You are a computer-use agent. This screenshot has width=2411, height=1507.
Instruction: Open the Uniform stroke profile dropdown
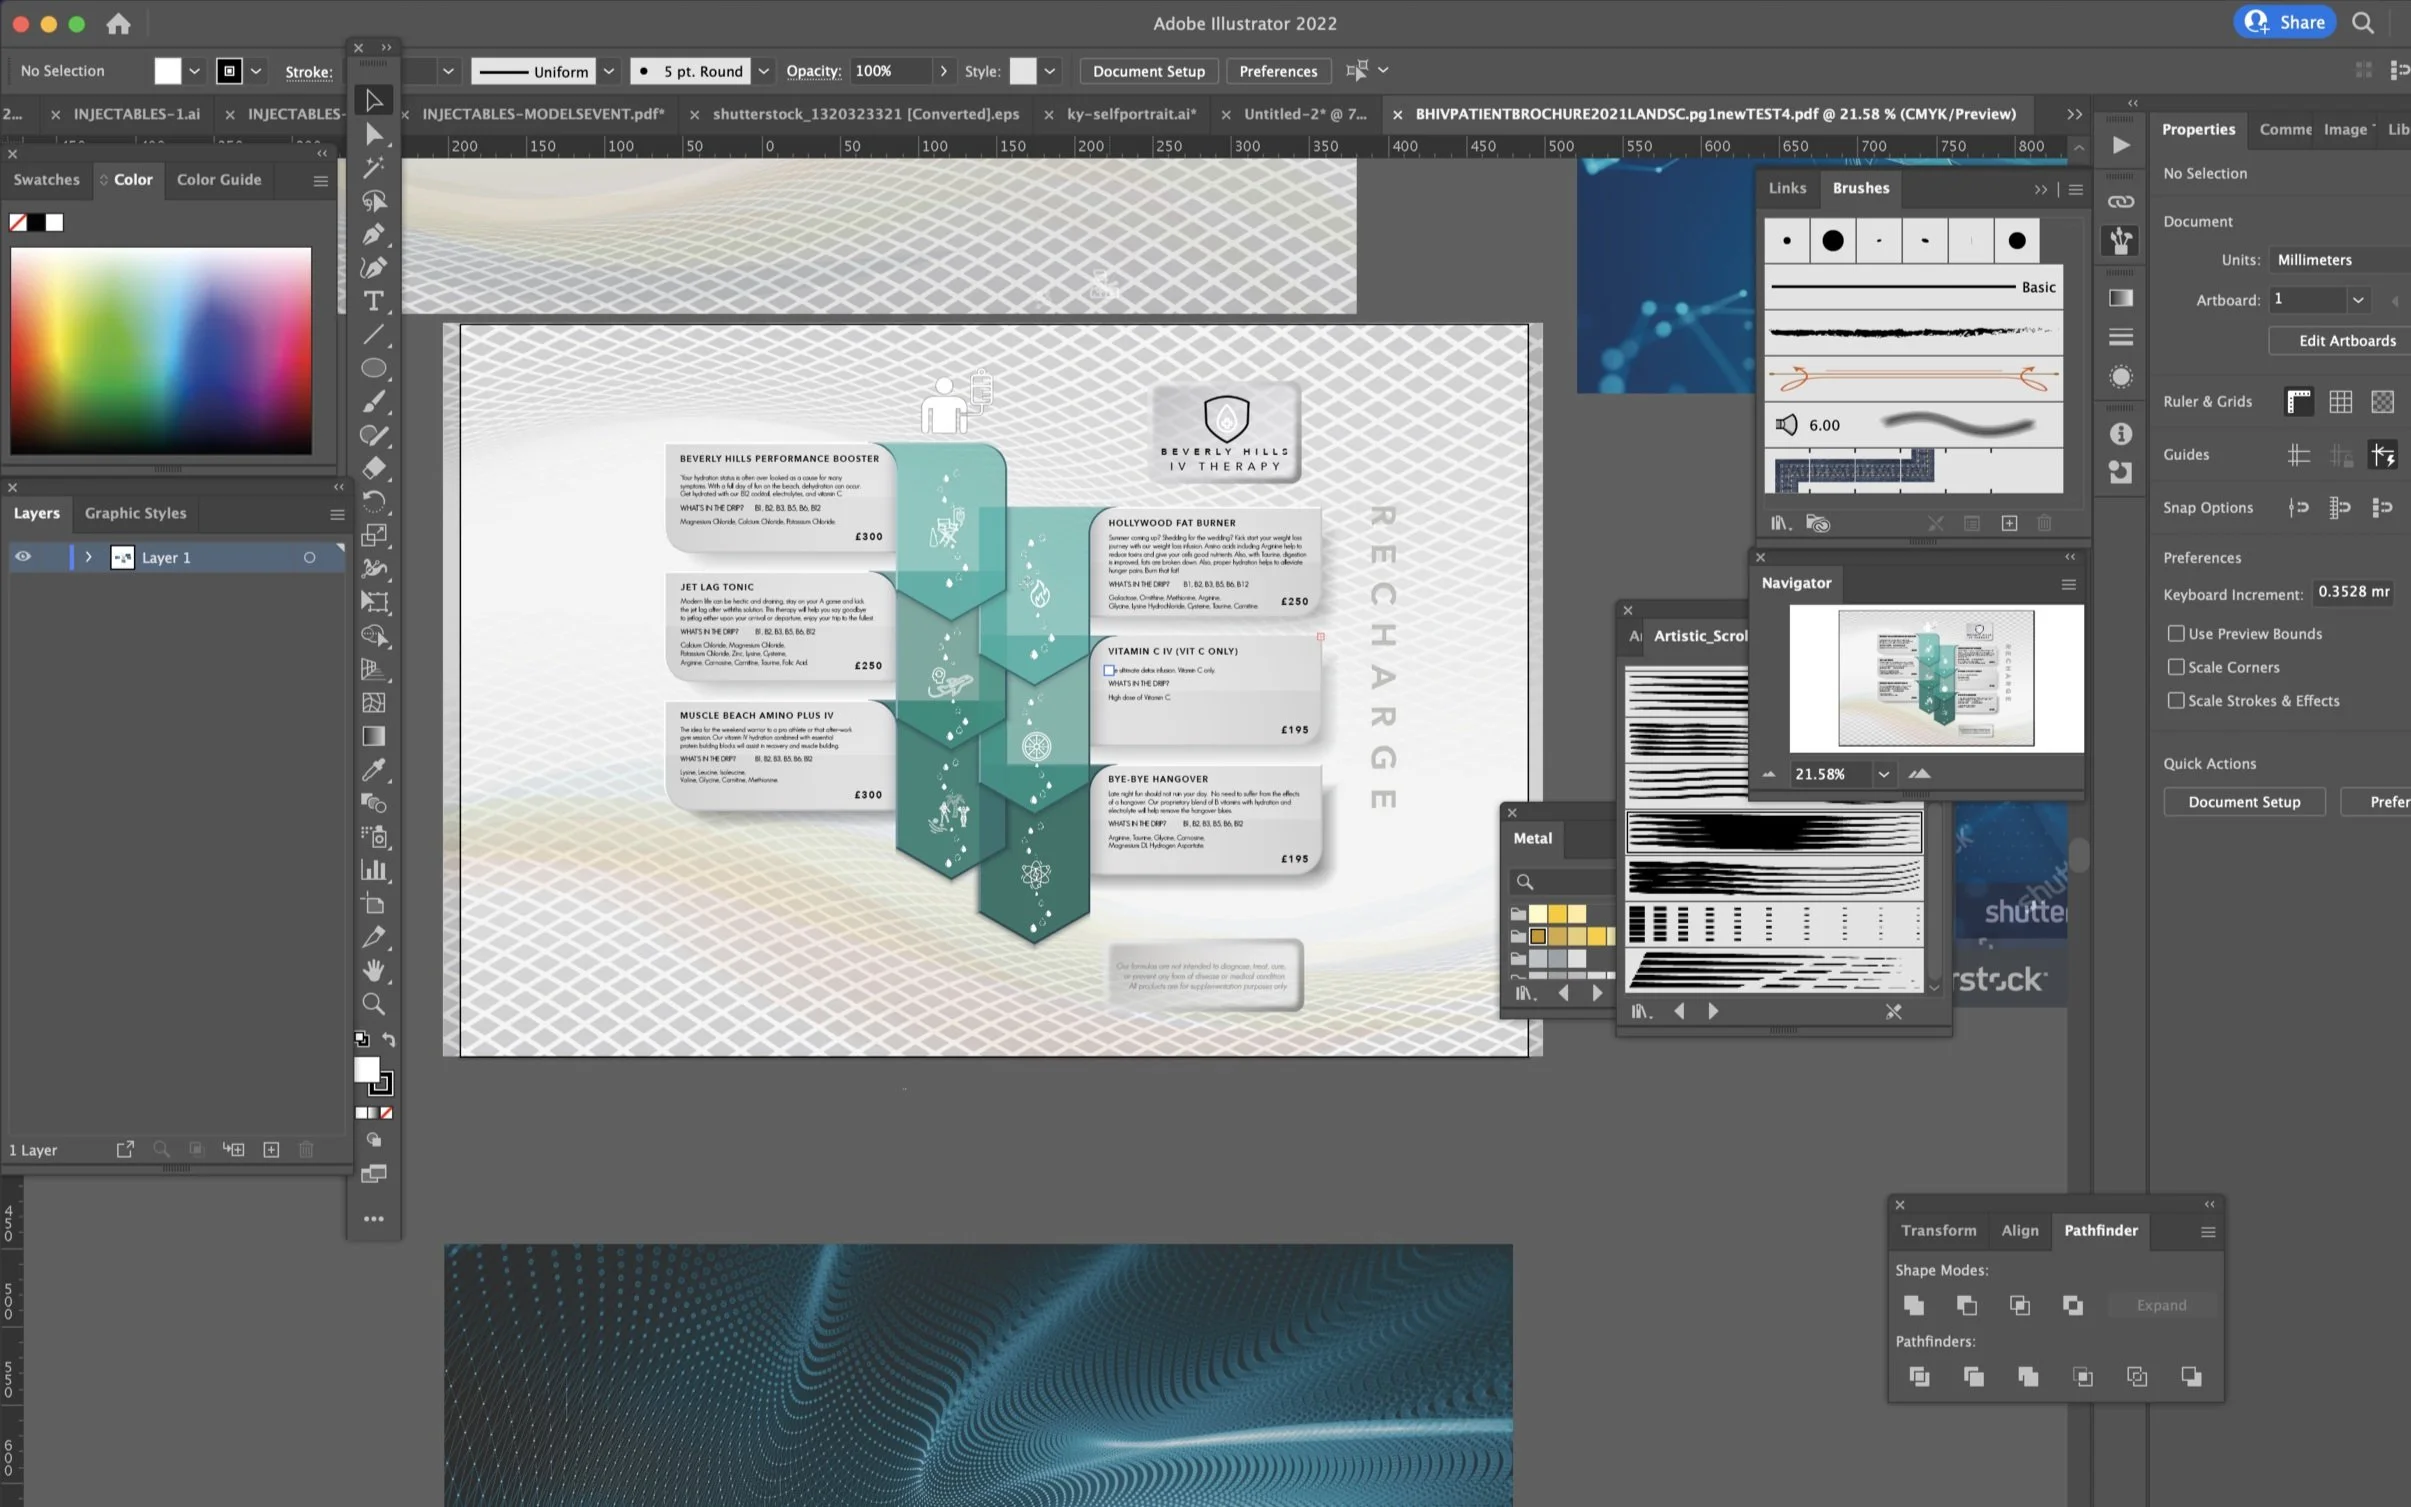[x=608, y=71]
